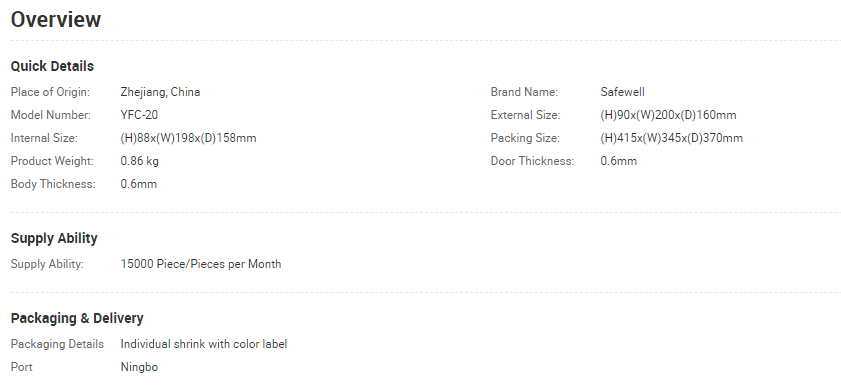Screen dimensions: 841x389
Task: Select the YFC-20 model number
Action: 139,115
